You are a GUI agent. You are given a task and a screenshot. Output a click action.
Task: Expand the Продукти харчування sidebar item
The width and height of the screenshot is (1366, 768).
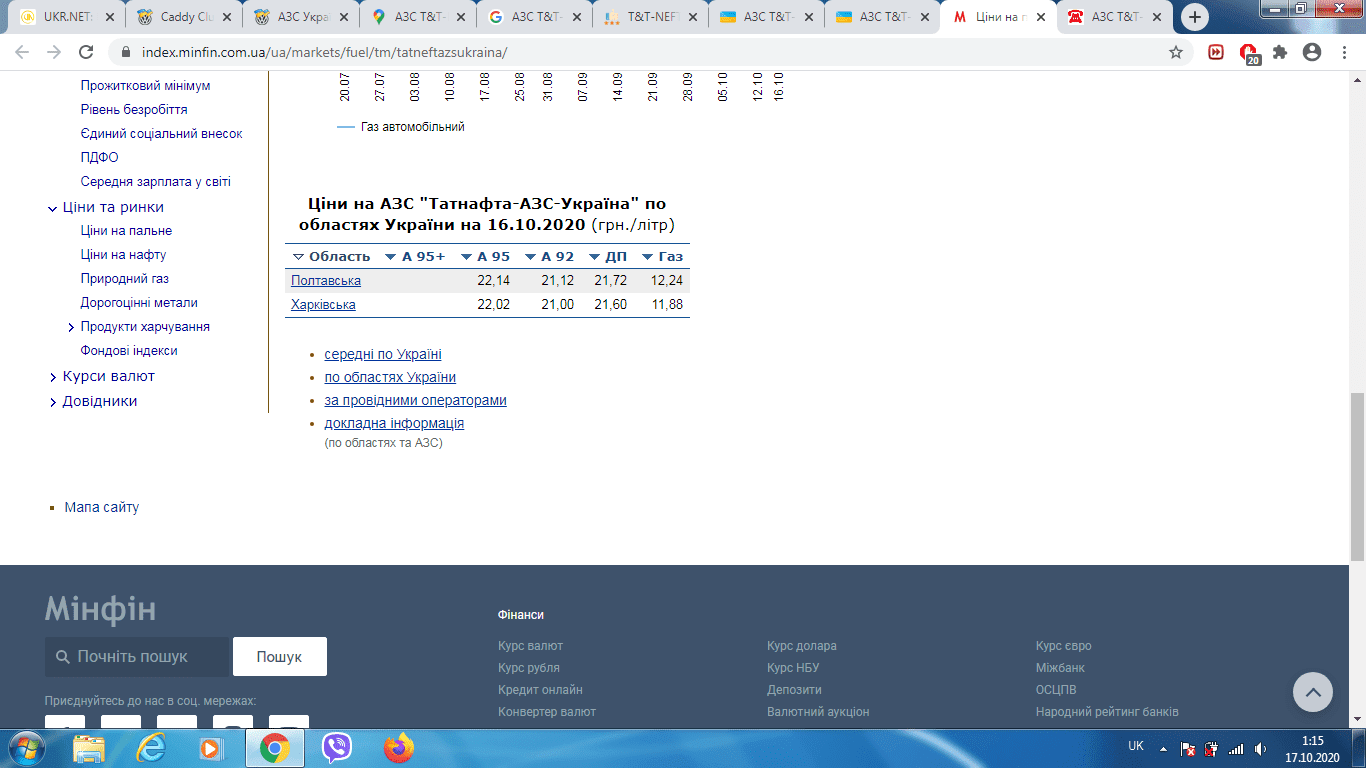click(144, 327)
